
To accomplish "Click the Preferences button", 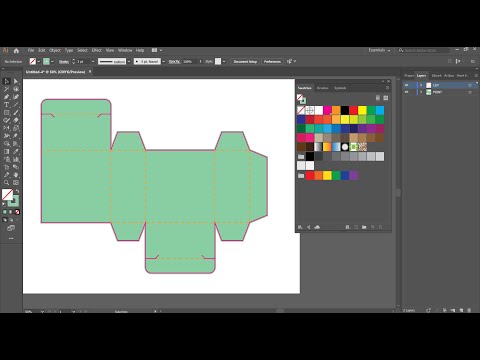I will (x=272, y=62).
